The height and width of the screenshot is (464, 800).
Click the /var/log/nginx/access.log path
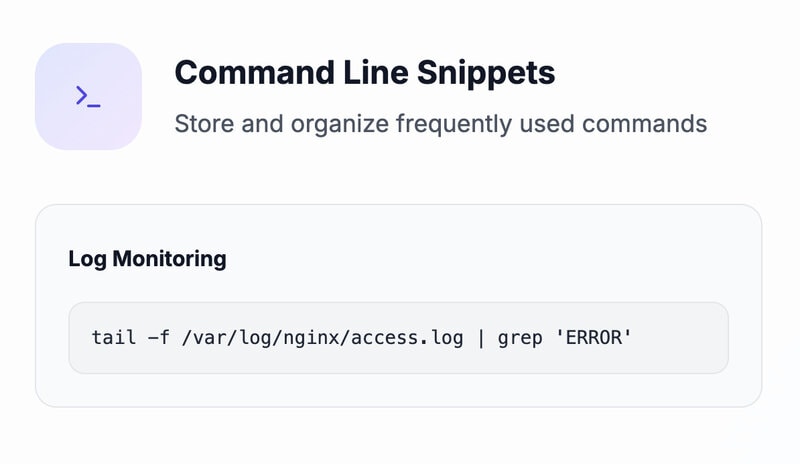click(x=322, y=338)
